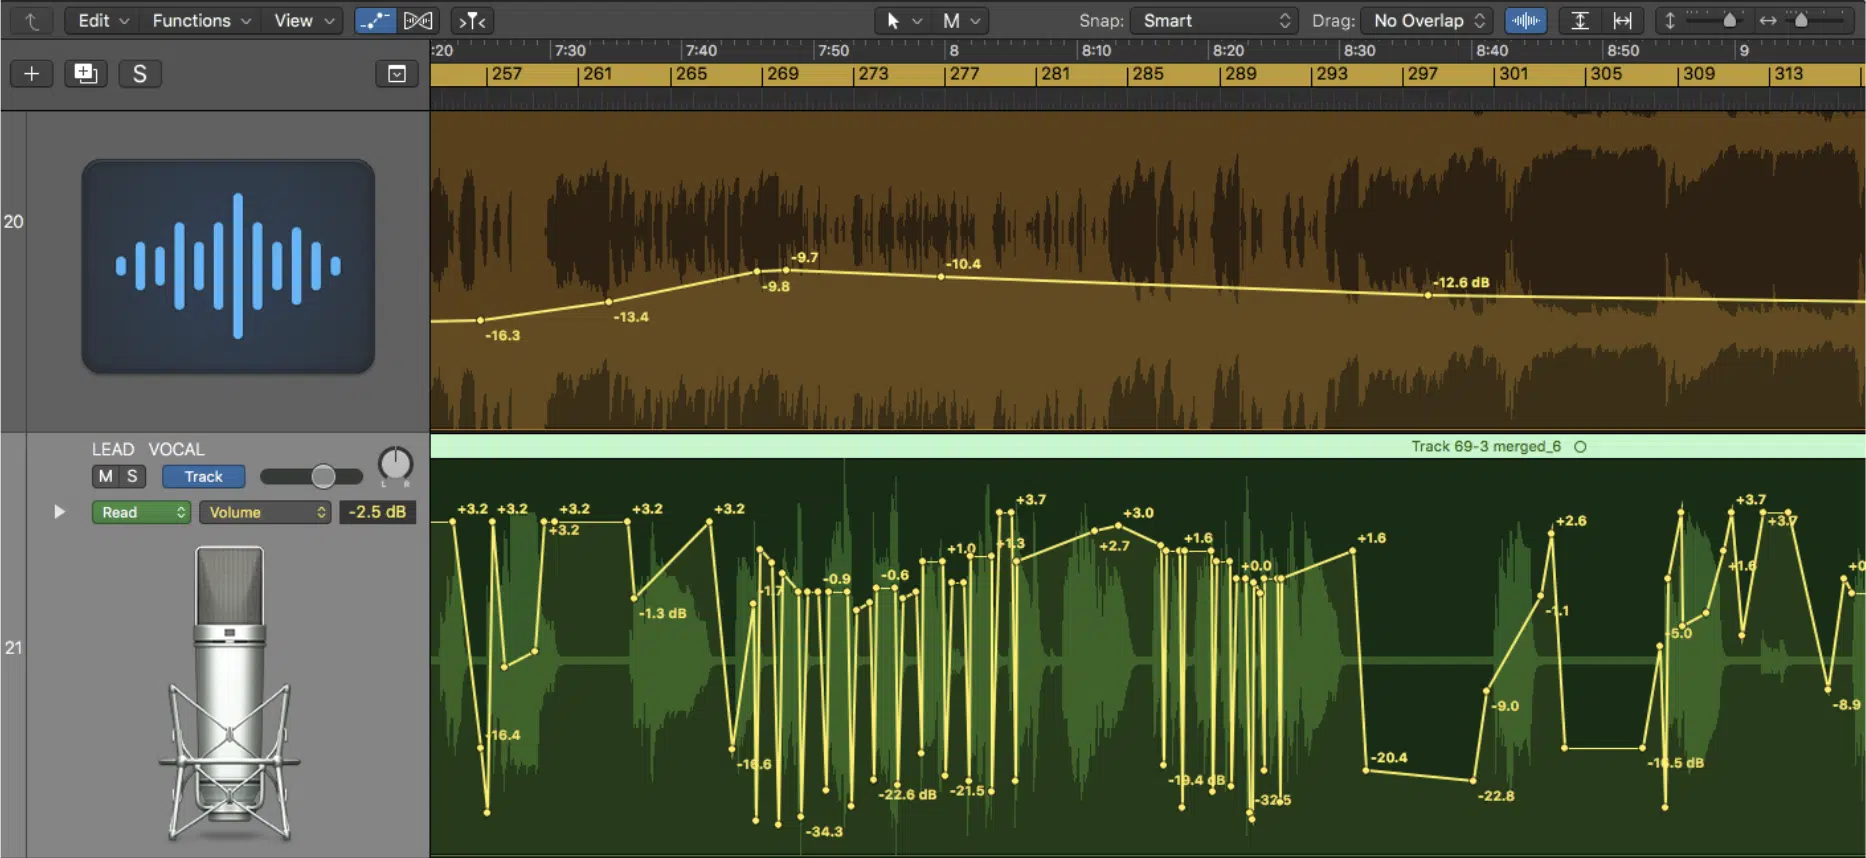Click bar 313 in the ruler

point(1788,74)
